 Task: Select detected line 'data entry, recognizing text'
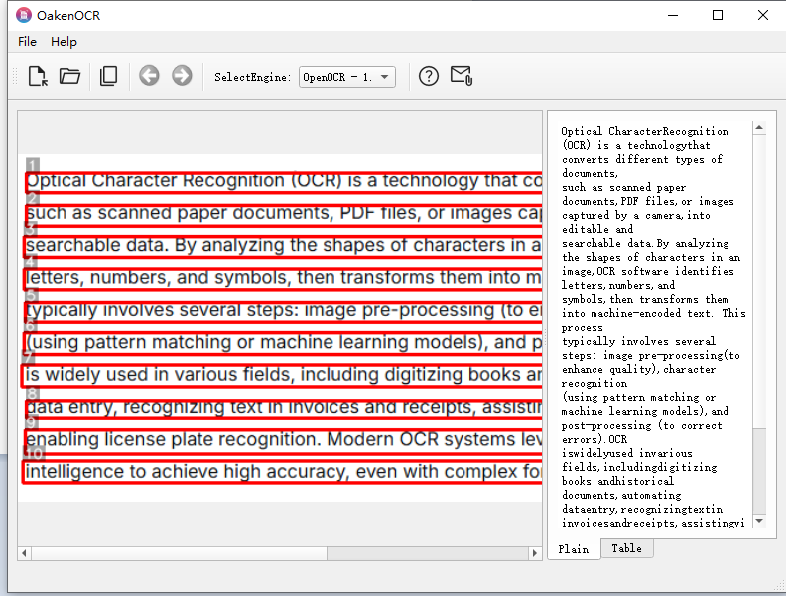tap(284, 408)
